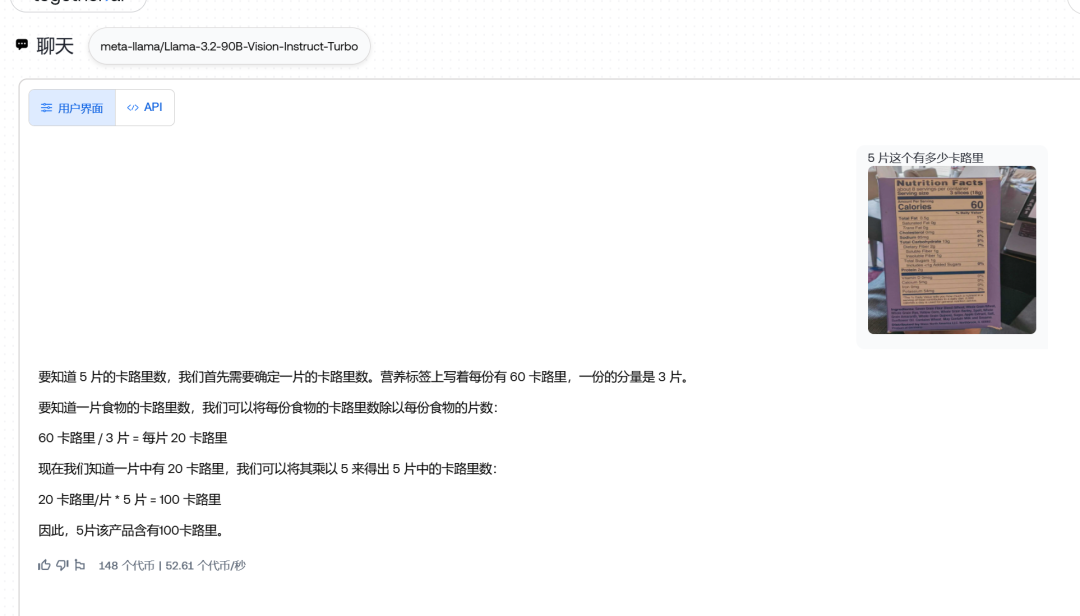The width and height of the screenshot is (1080, 616).
Task: Click the 聊天 heading text
Action: 55,46
